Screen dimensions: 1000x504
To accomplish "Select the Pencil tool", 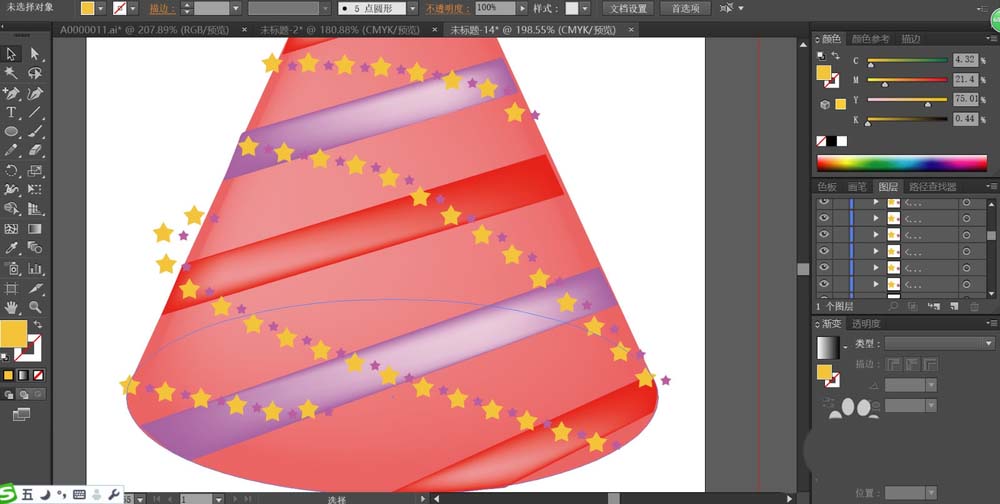I will [11, 151].
